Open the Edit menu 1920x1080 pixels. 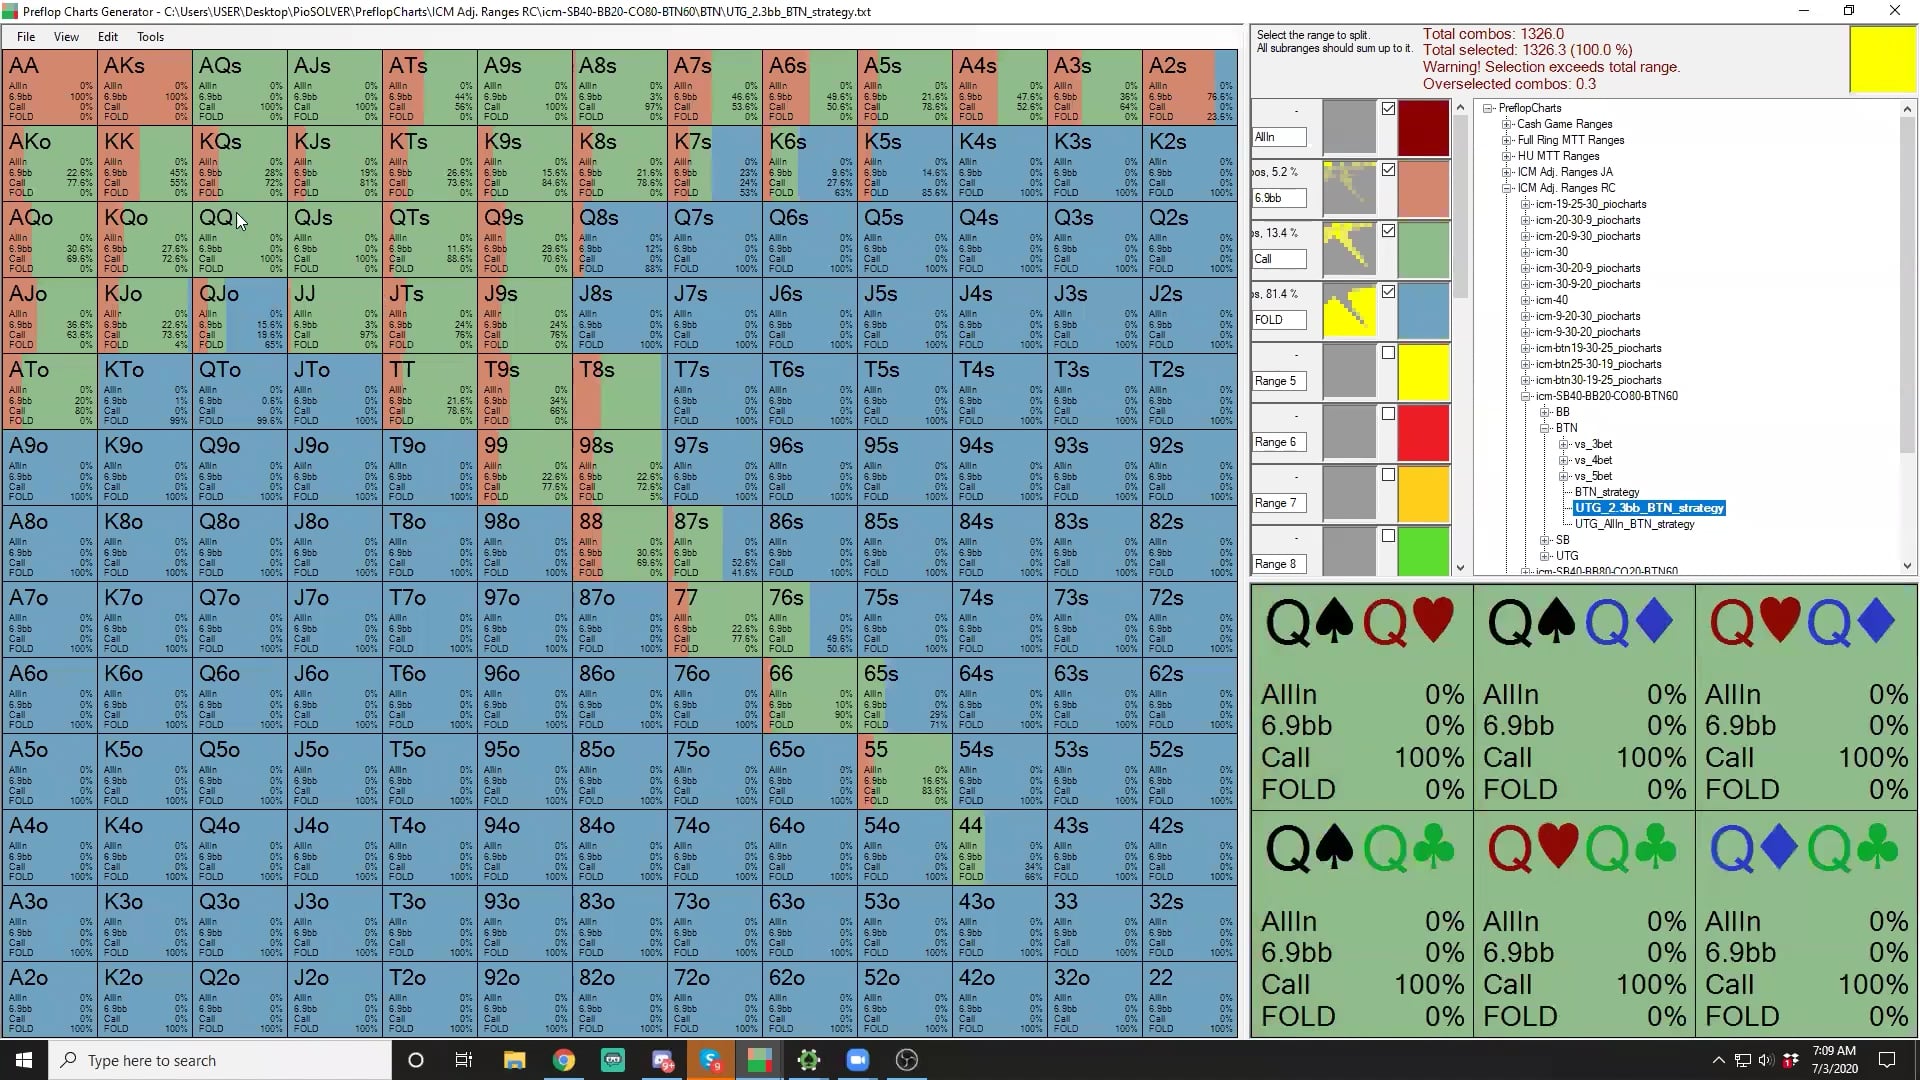[x=107, y=37]
